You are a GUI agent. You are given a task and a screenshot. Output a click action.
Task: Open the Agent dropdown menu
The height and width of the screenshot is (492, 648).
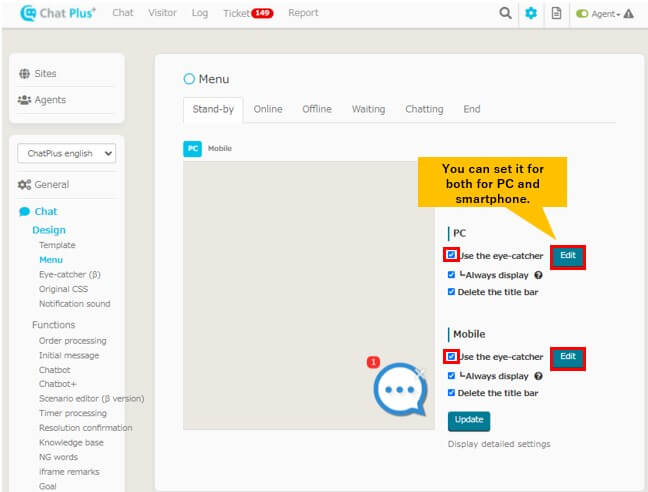(x=606, y=14)
